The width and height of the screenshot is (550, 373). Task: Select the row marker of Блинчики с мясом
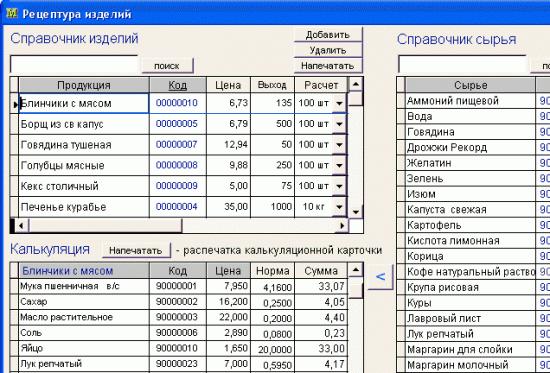pyautogui.click(x=14, y=104)
